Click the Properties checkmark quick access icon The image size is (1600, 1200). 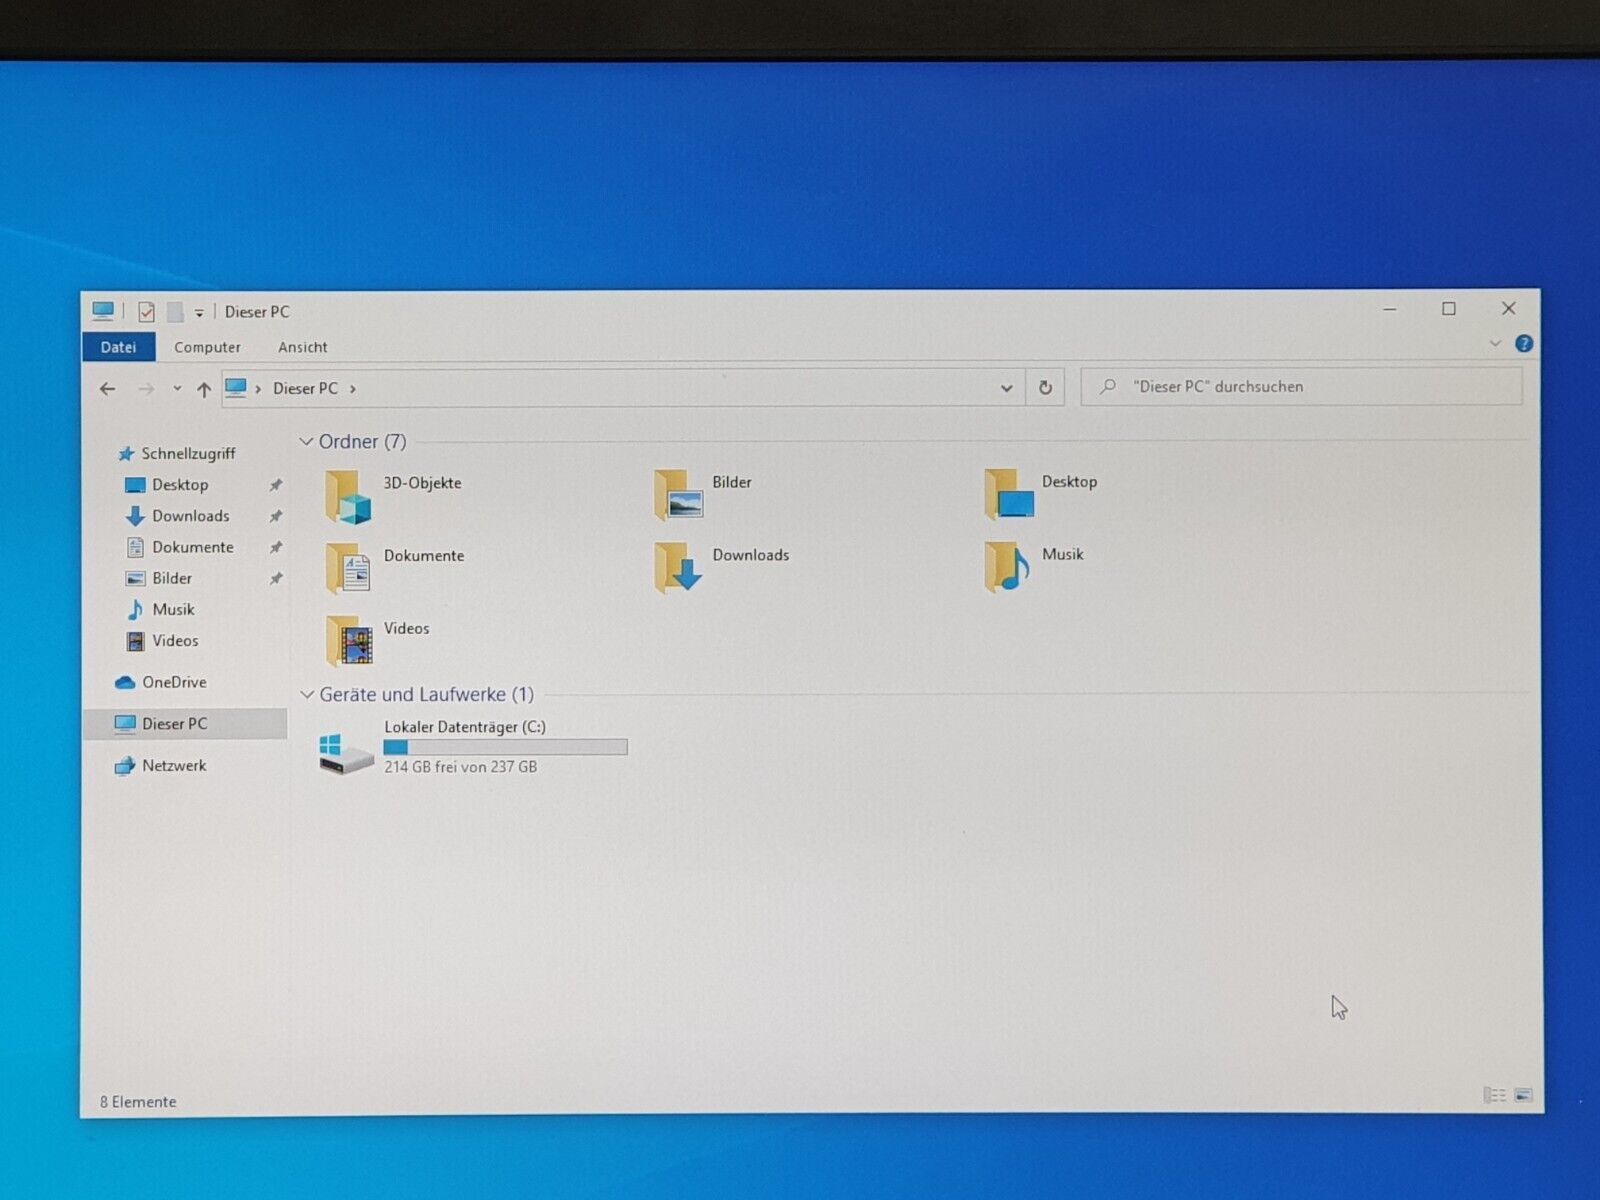[146, 312]
